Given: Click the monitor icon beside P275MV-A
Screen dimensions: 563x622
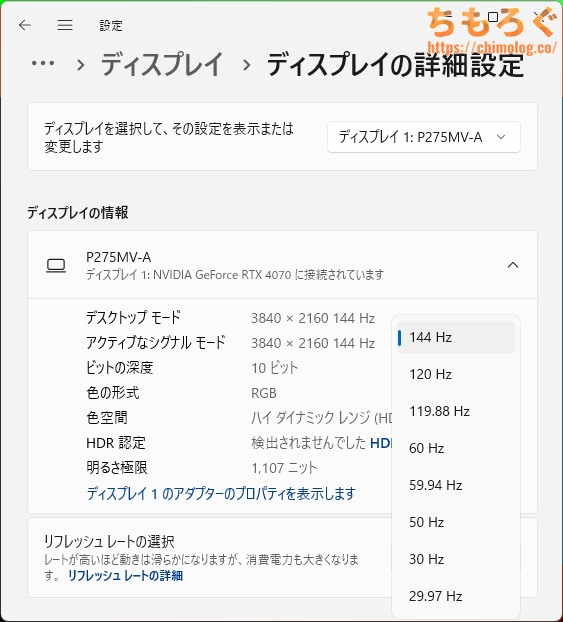Looking at the screenshot, I should coord(56,265).
